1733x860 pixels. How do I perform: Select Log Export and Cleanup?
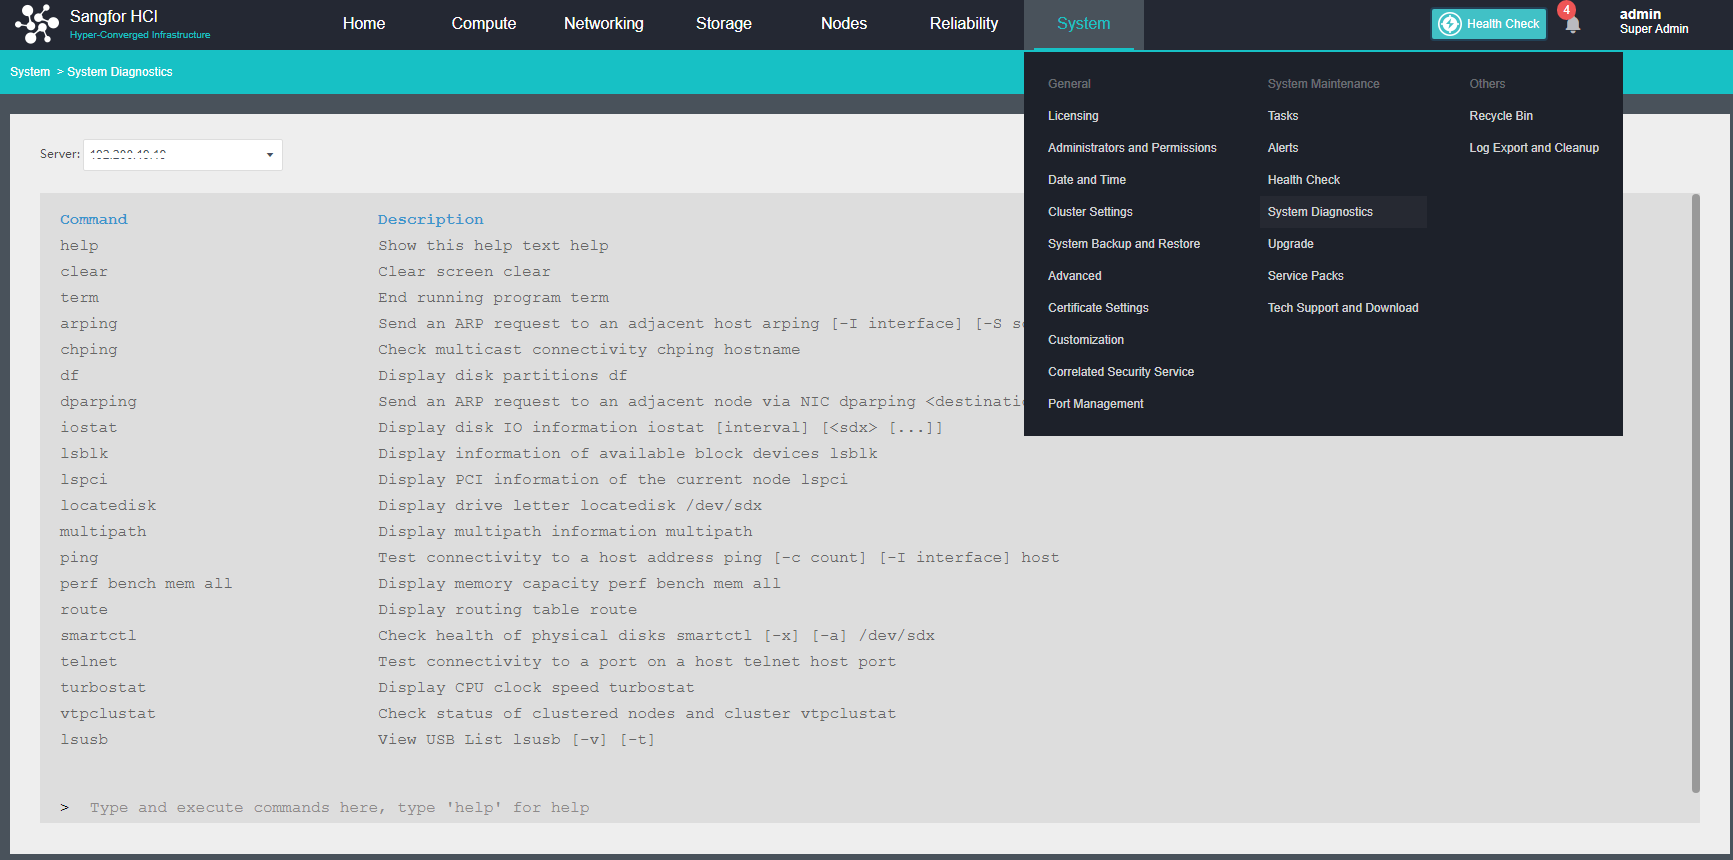tap(1533, 148)
